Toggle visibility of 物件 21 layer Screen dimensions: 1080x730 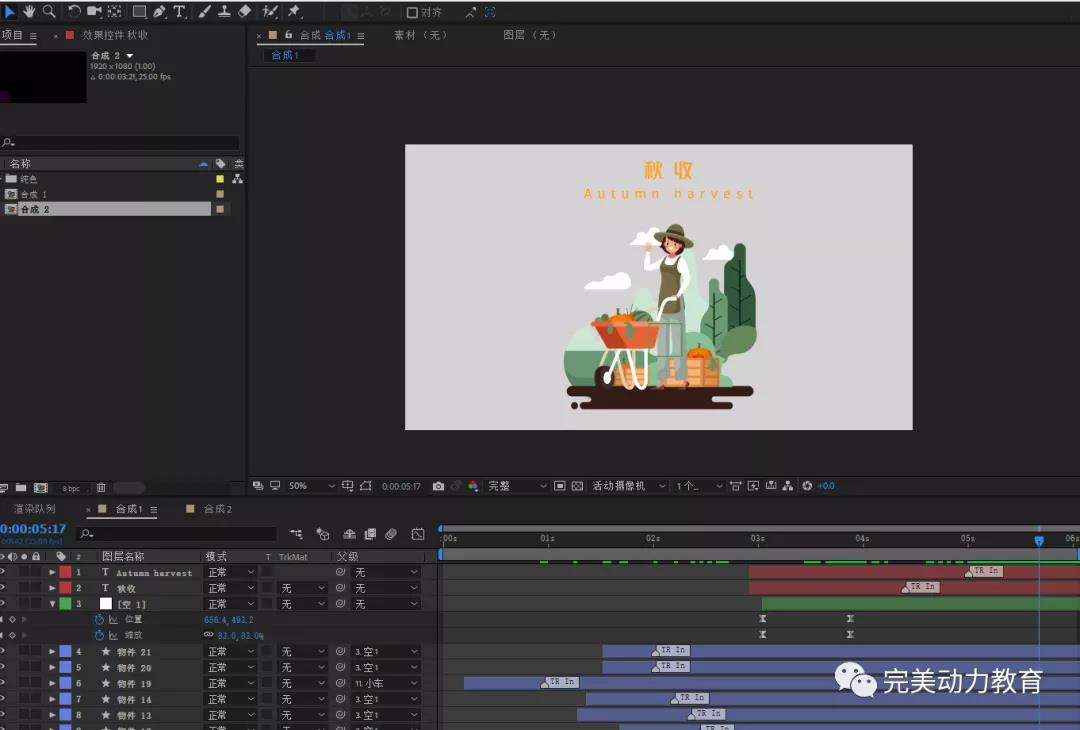(x=3, y=652)
